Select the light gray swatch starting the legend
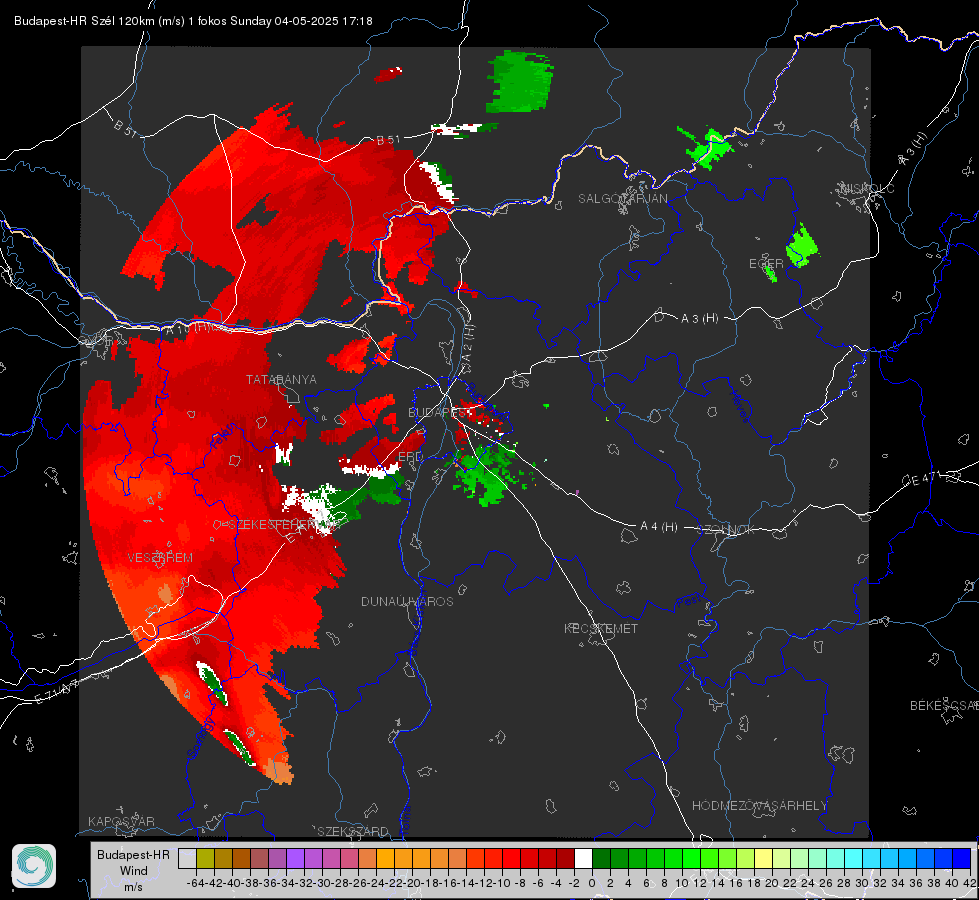The image size is (979, 900). point(187,859)
